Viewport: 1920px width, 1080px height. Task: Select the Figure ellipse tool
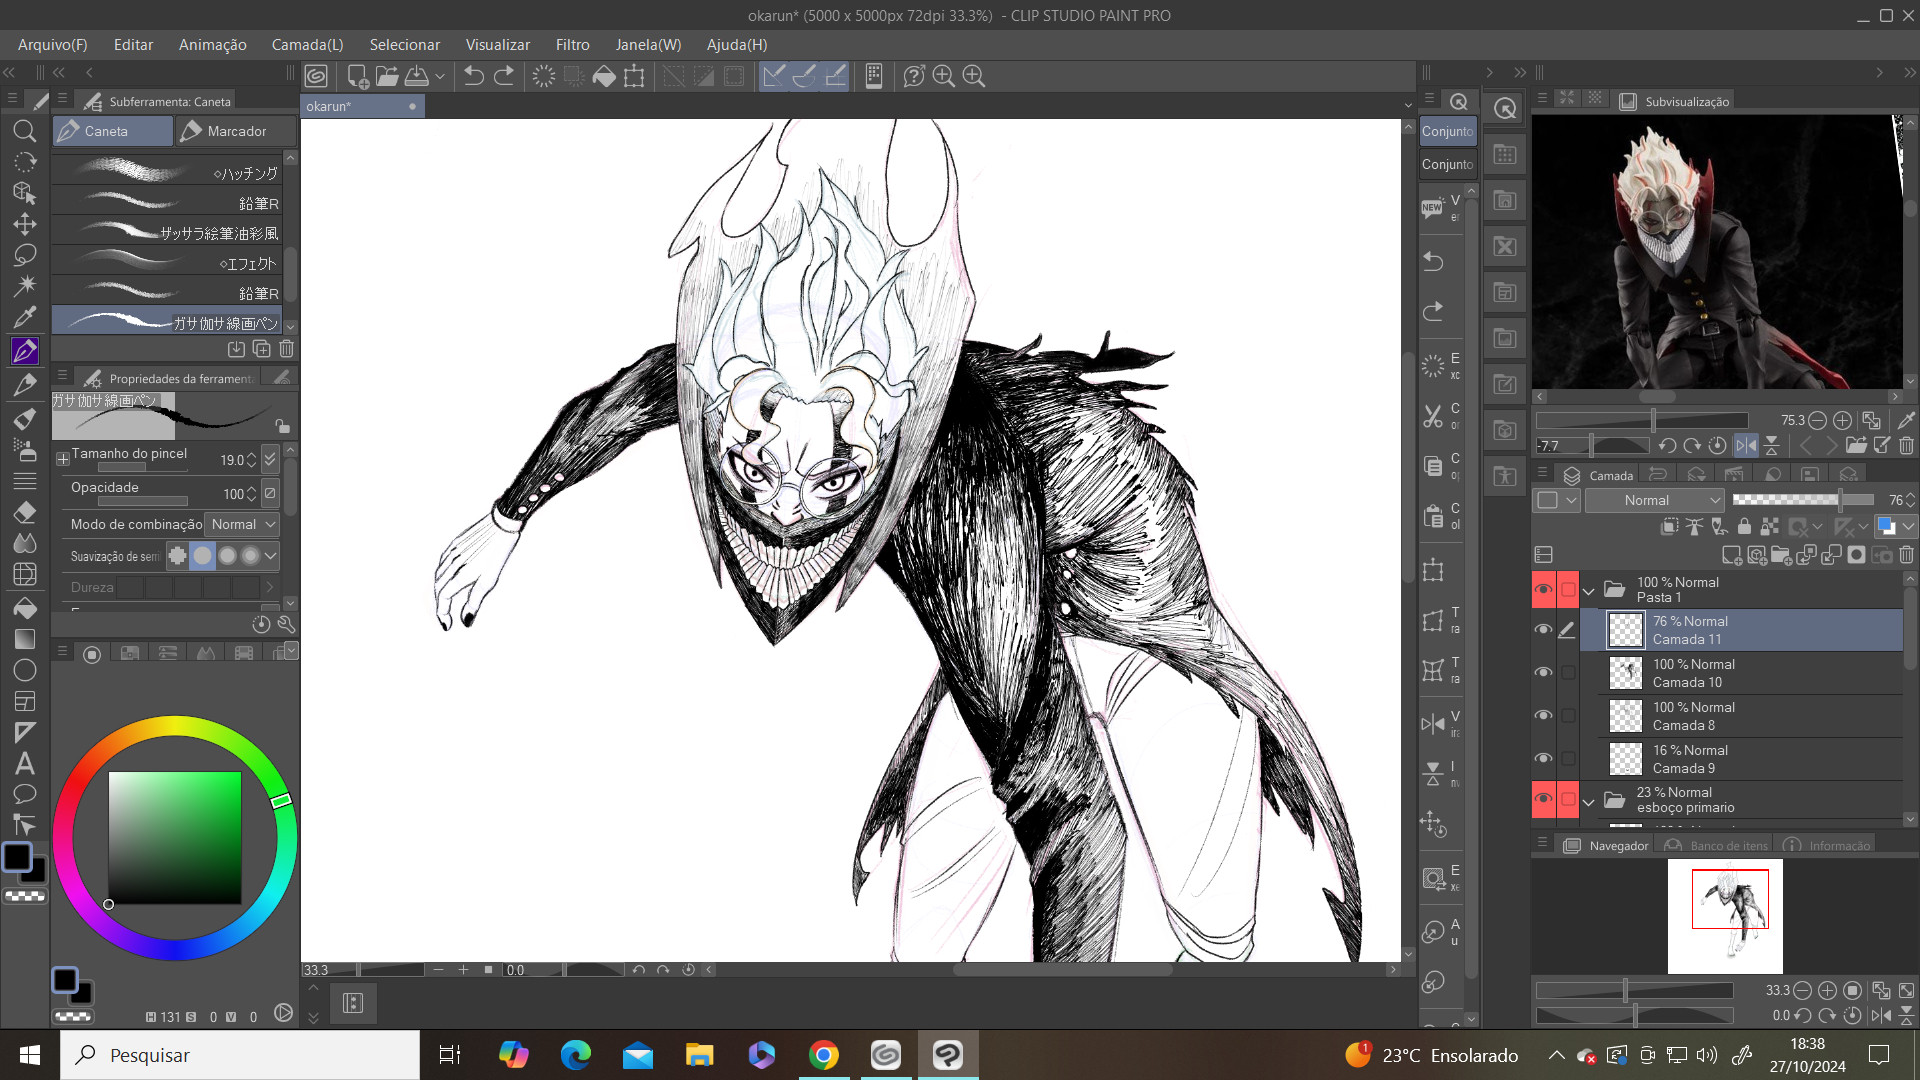[25, 670]
